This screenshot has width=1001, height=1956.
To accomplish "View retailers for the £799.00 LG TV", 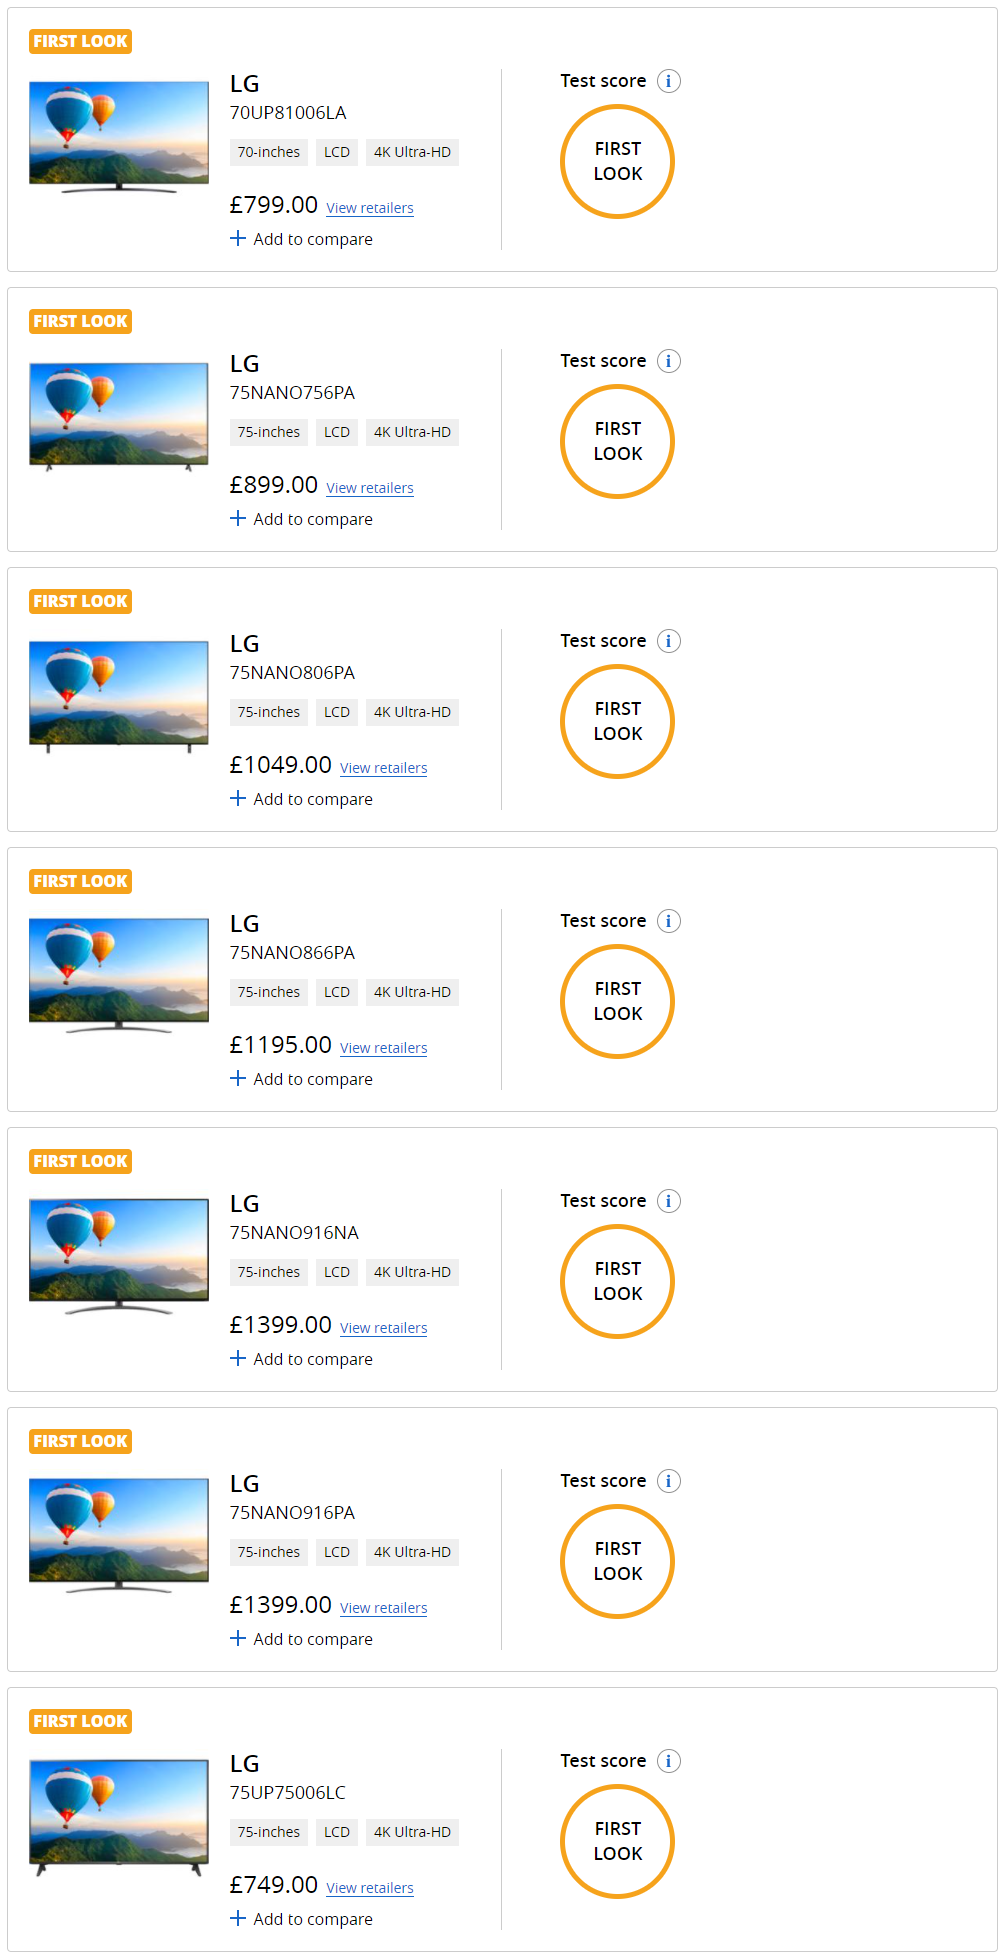I will click(369, 208).
